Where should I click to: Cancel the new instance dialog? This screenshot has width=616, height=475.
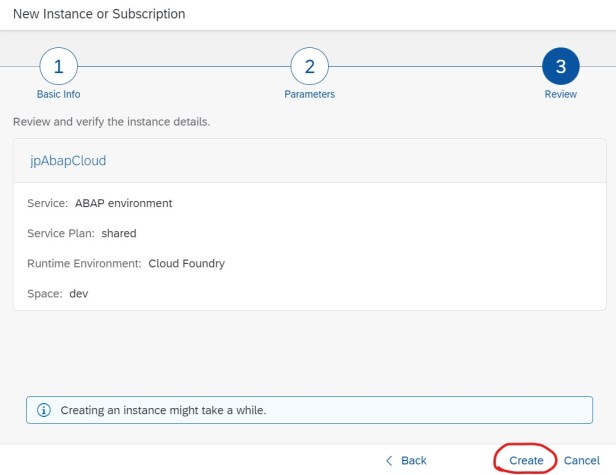click(x=581, y=460)
